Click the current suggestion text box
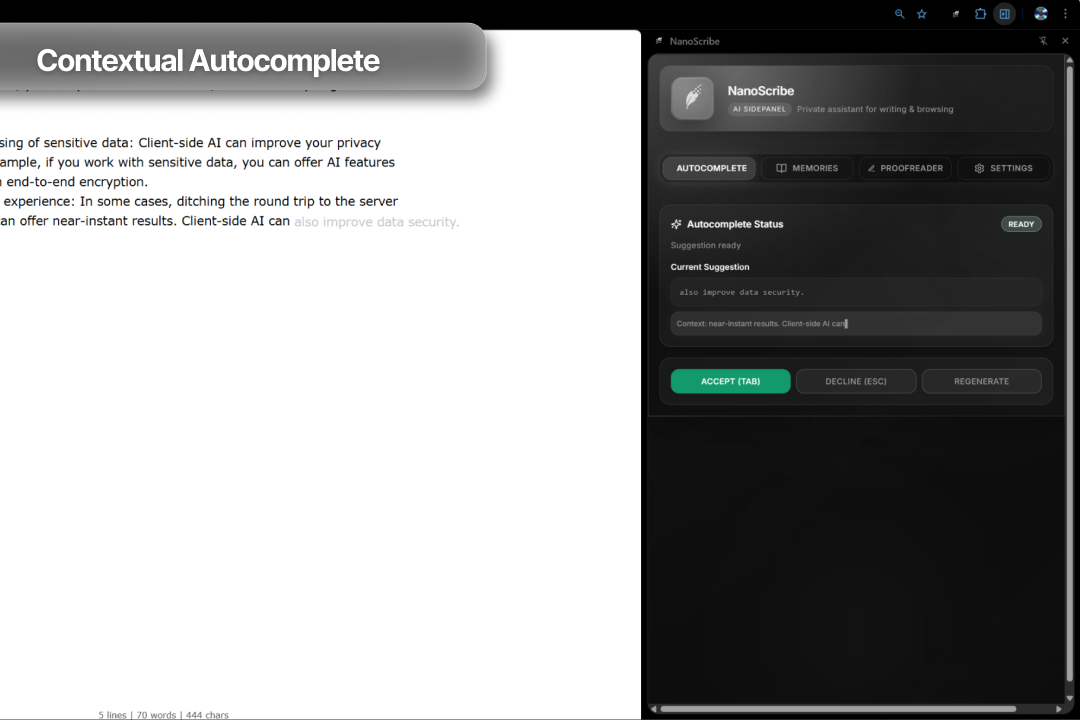Image resolution: width=1080 pixels, height=720 pixels. [x=856, y=292]
